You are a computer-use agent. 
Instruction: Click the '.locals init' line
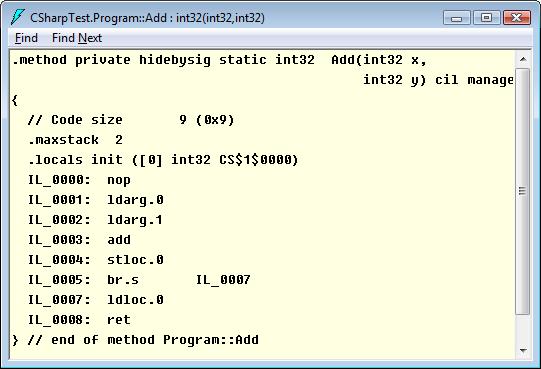[x=163, y=160]
